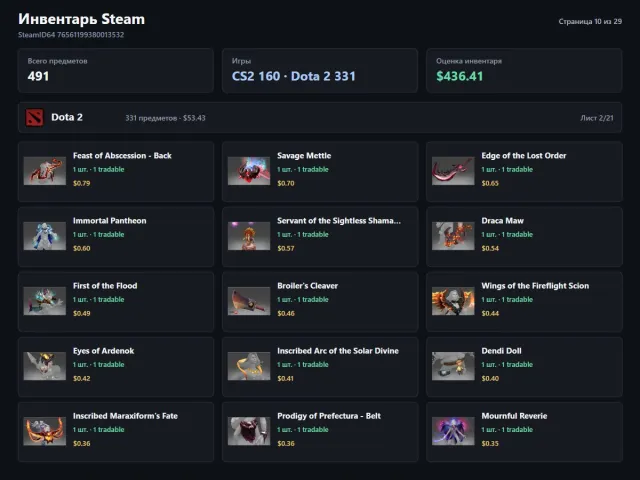The width and height of the screenshot is (640, 480).
Task: Click the $0.41 price of Inscribed Arc of the Solar Divine
Action: coord(285,378)
